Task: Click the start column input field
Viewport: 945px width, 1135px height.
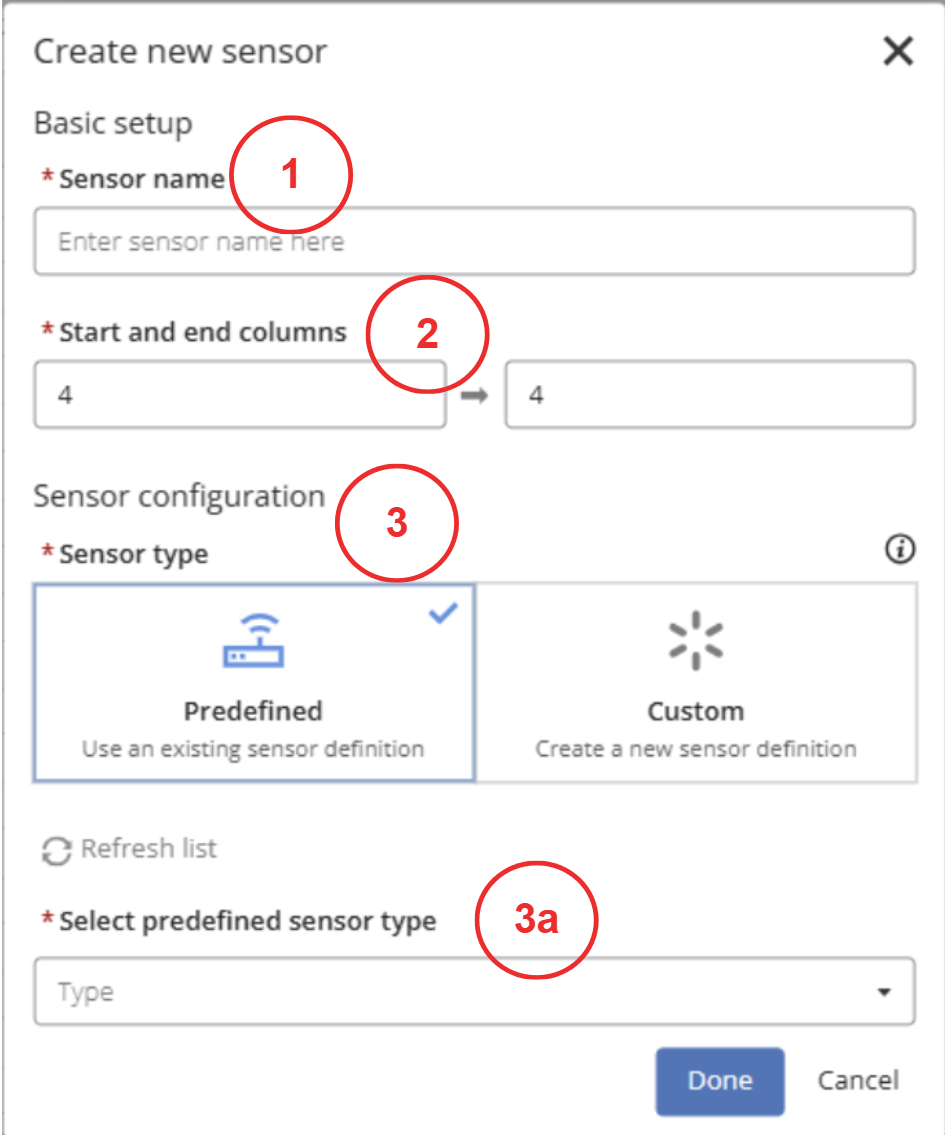Action: (x=239, y=395)
